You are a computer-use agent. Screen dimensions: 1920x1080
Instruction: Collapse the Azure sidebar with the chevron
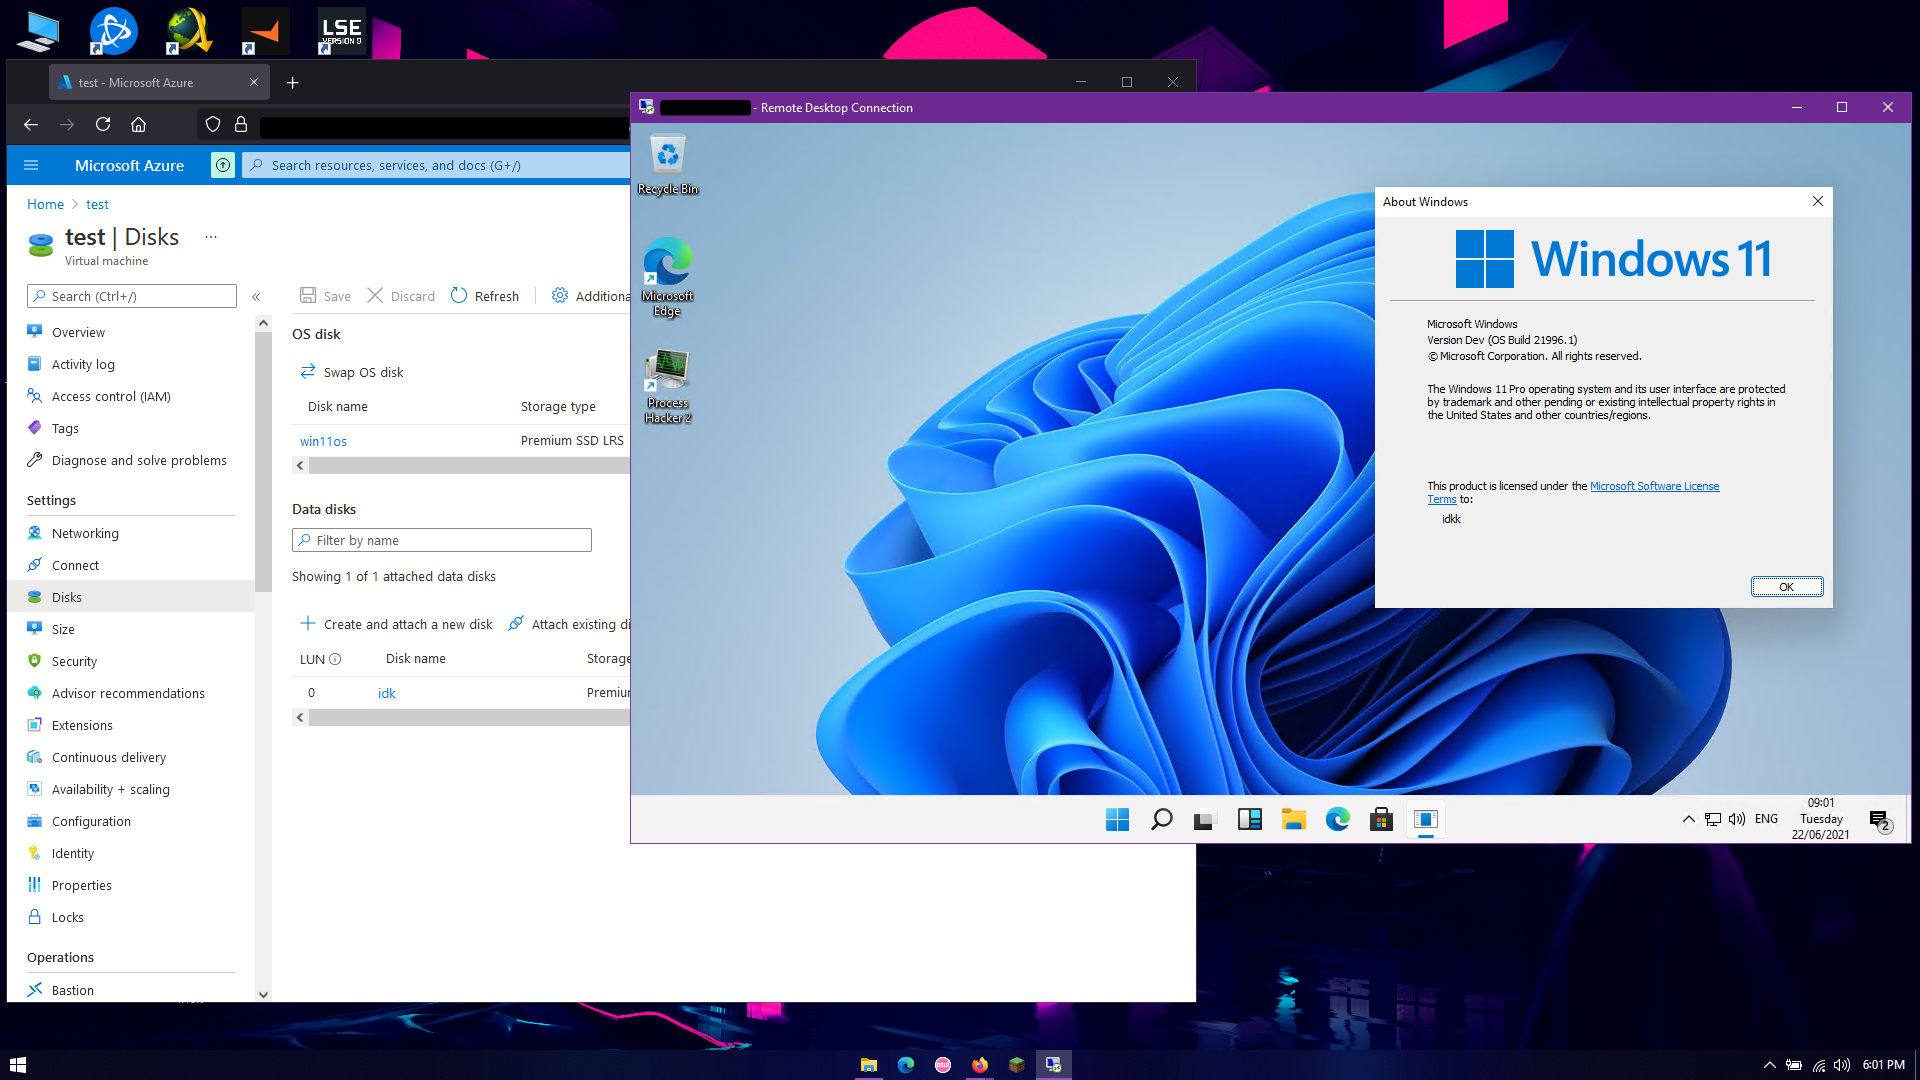coord(256,296)
